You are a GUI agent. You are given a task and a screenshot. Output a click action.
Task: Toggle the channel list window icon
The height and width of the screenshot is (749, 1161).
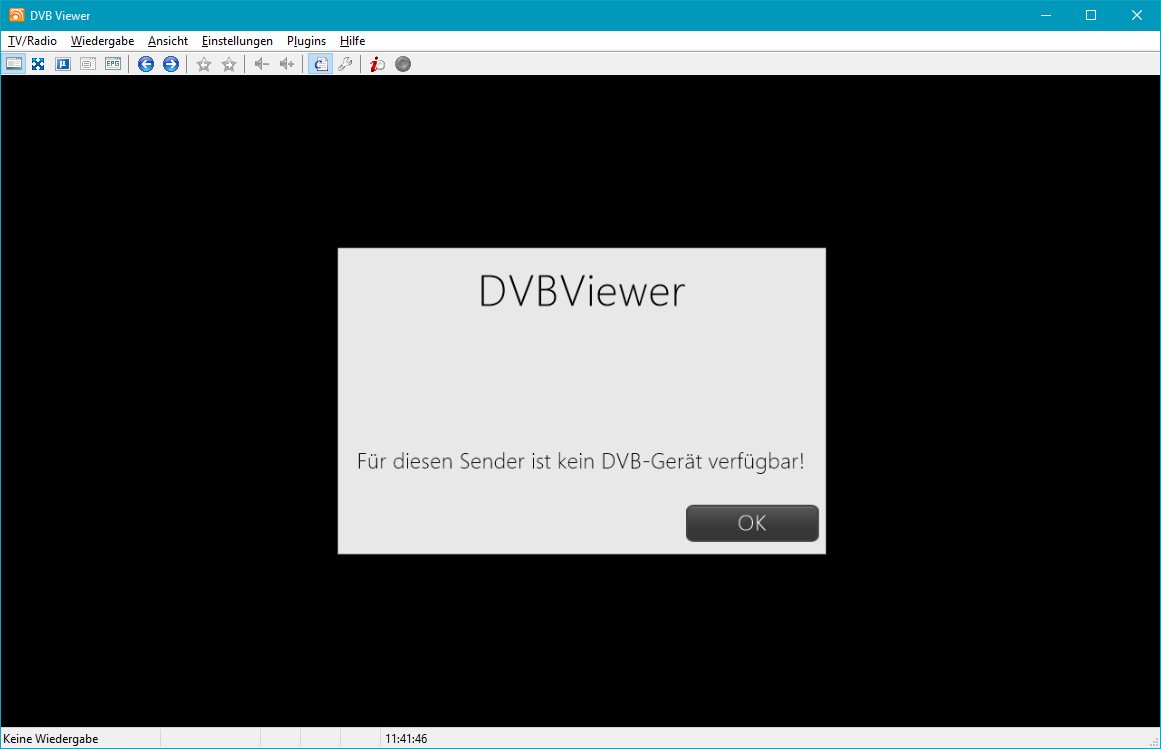(14, 64)
